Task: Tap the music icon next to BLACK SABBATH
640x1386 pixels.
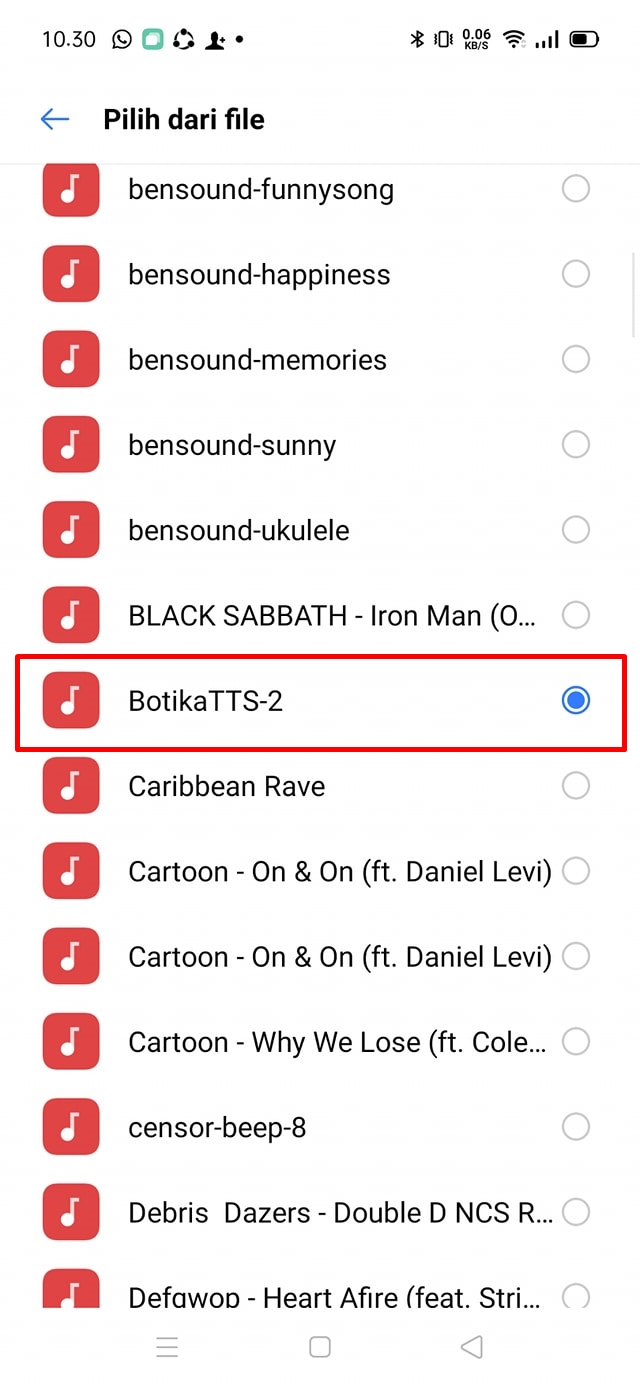Action: [x=71, y=615]
